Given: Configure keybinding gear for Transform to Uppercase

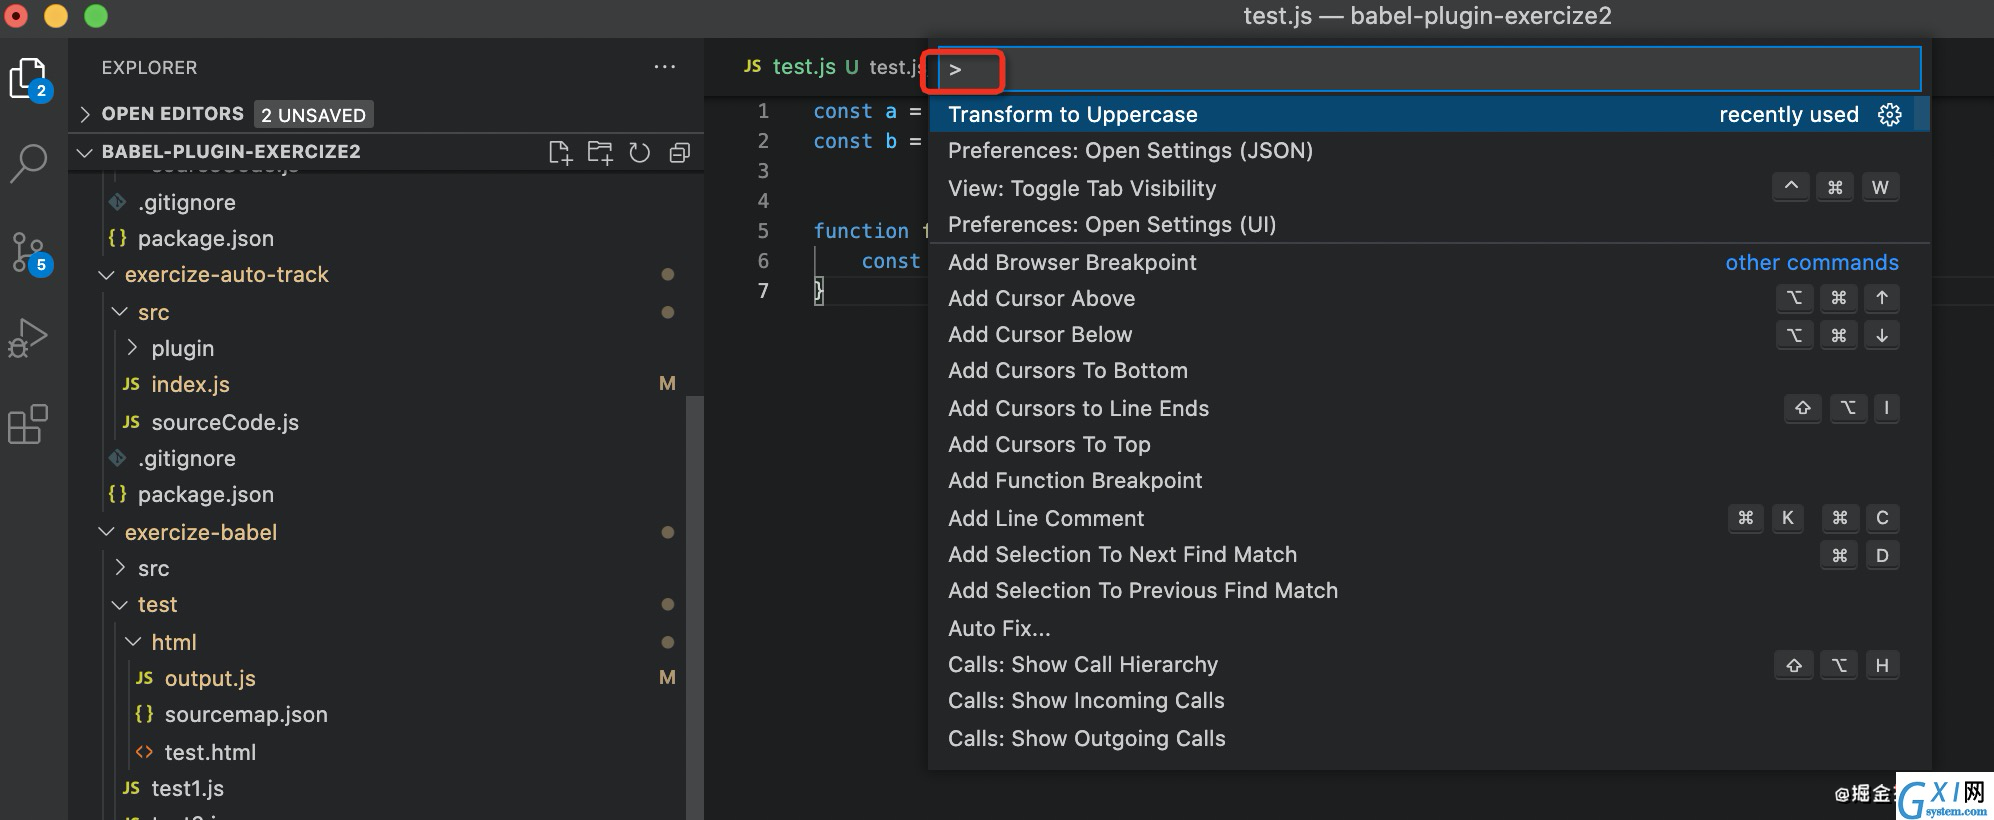Looking at the screenshot, I should point(1889,114).
